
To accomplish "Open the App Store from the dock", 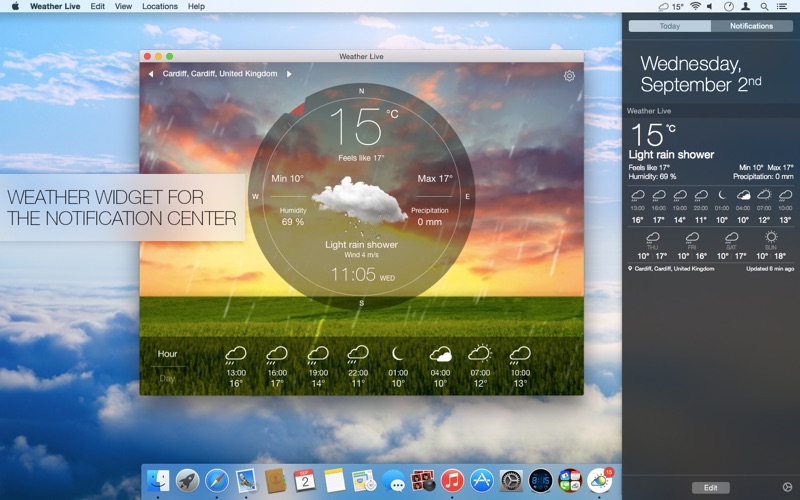I will (482, 481).
